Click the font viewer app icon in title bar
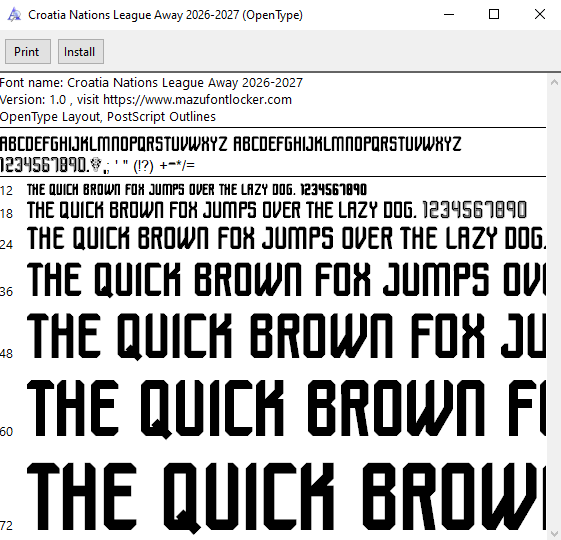561x540 pixels. click(15, 15)
